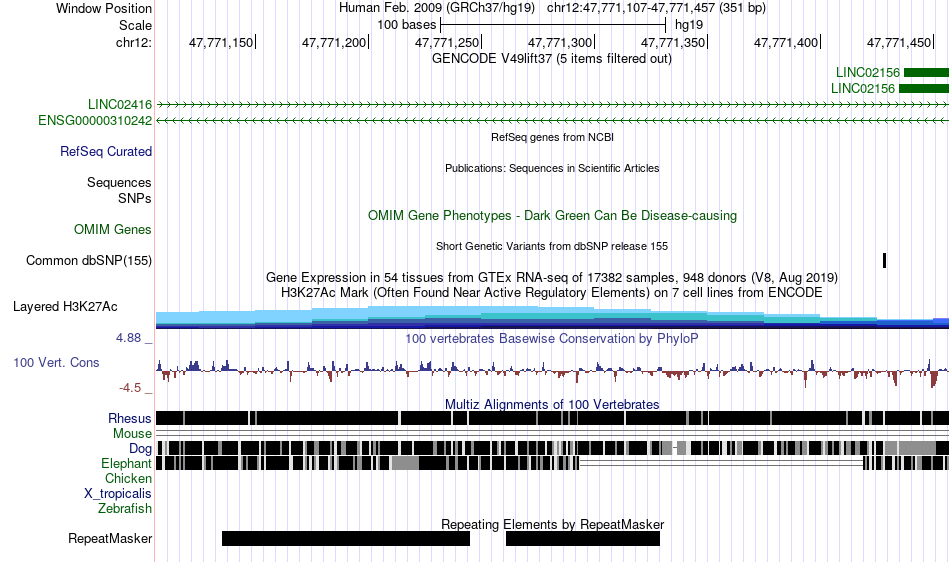
Task: Click the H3K27Ac layered signal graph
Action: (x=552, y=317)
